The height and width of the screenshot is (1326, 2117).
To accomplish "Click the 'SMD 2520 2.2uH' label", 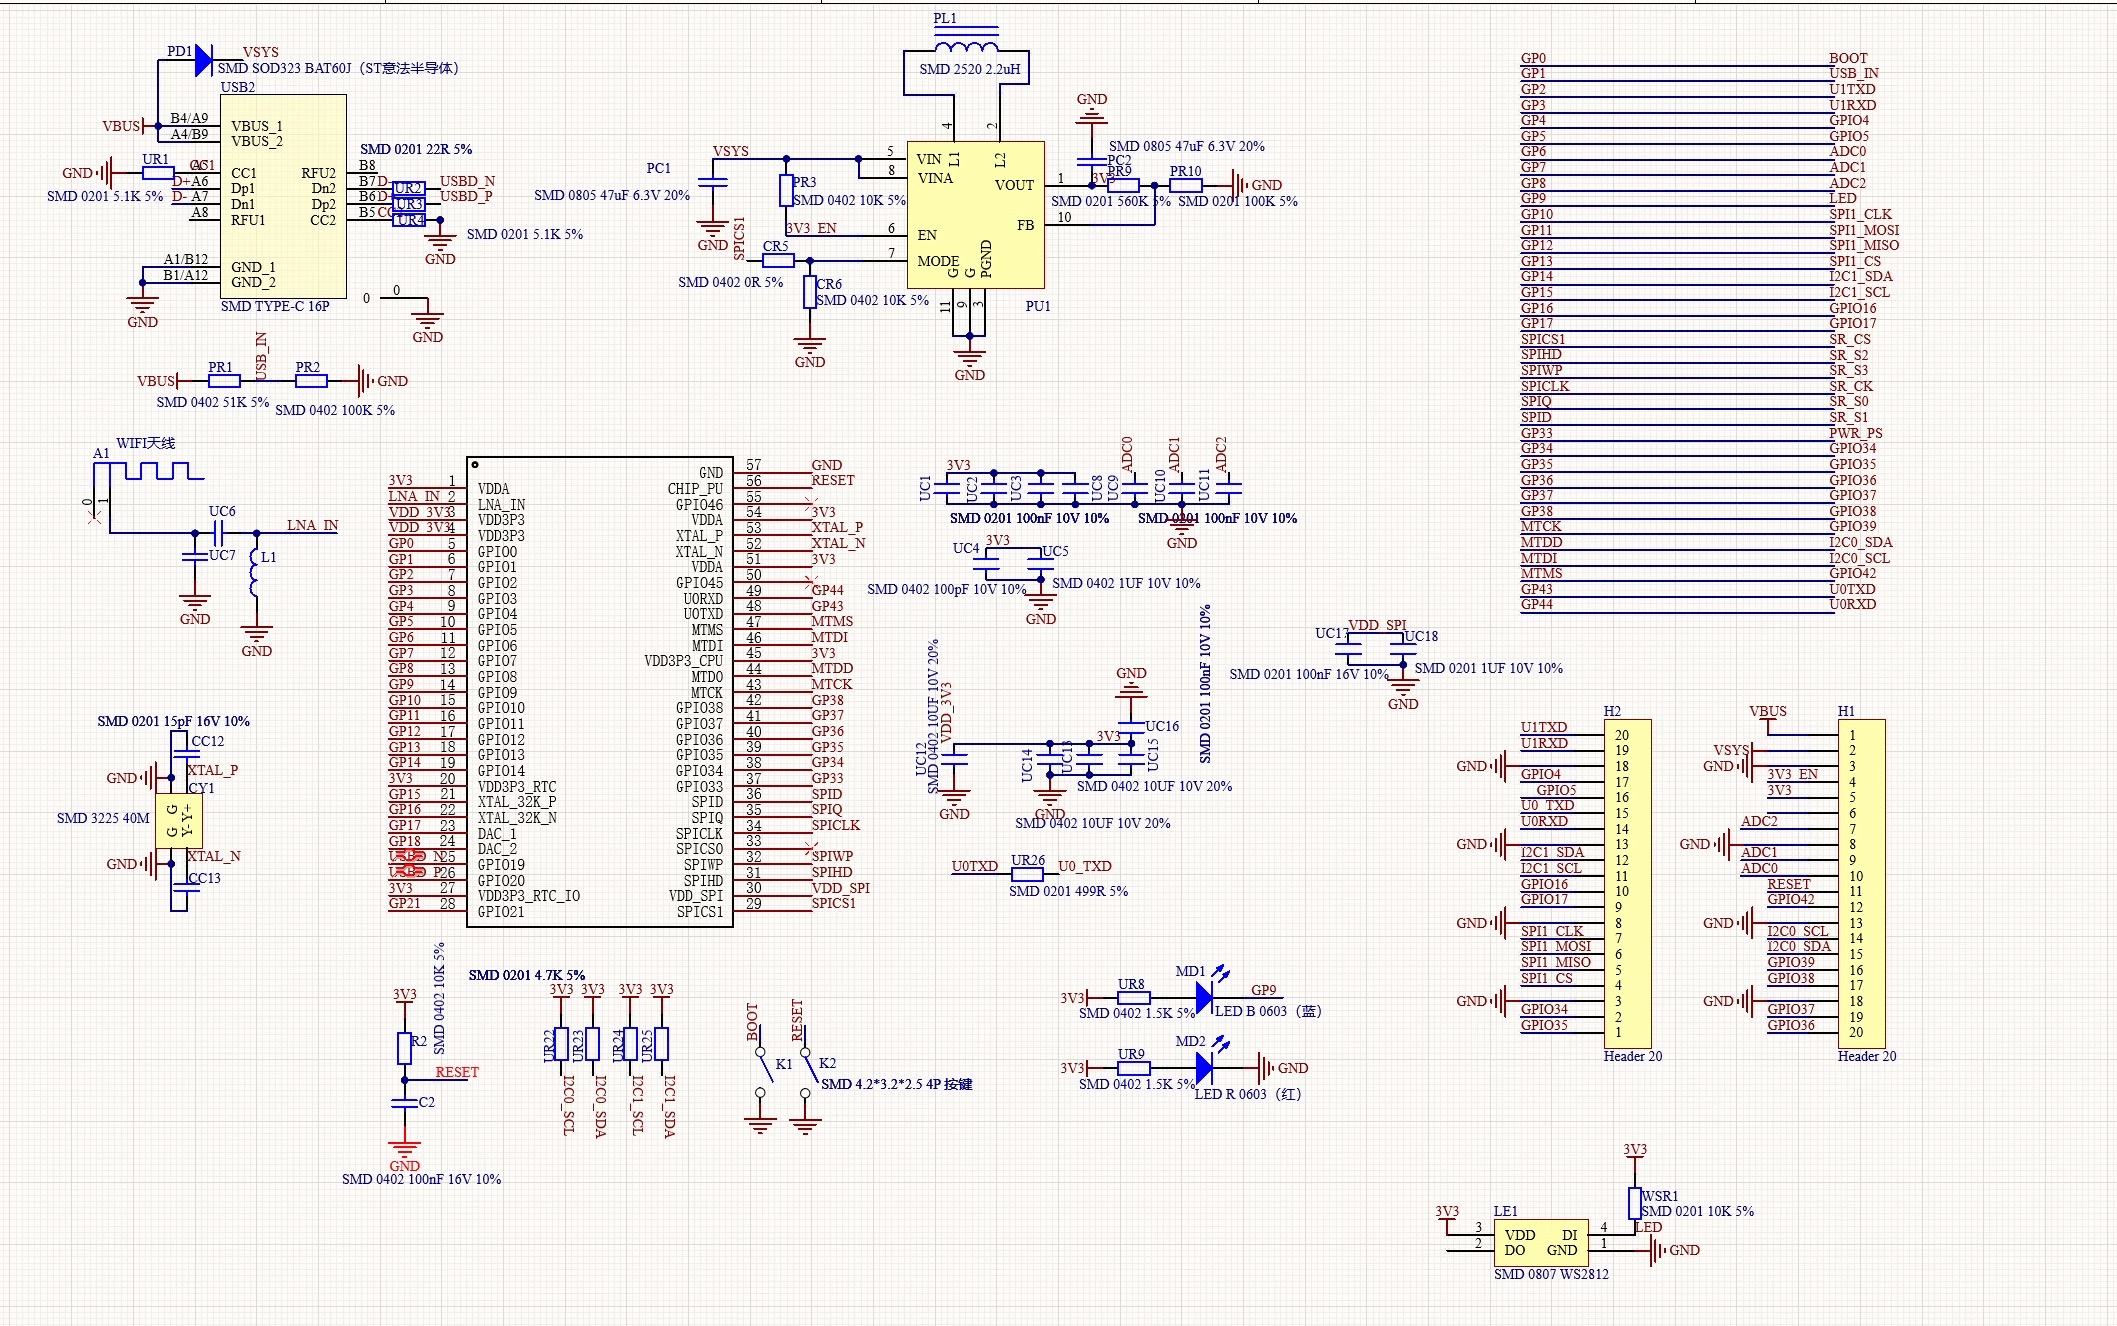I will [970, 69].
